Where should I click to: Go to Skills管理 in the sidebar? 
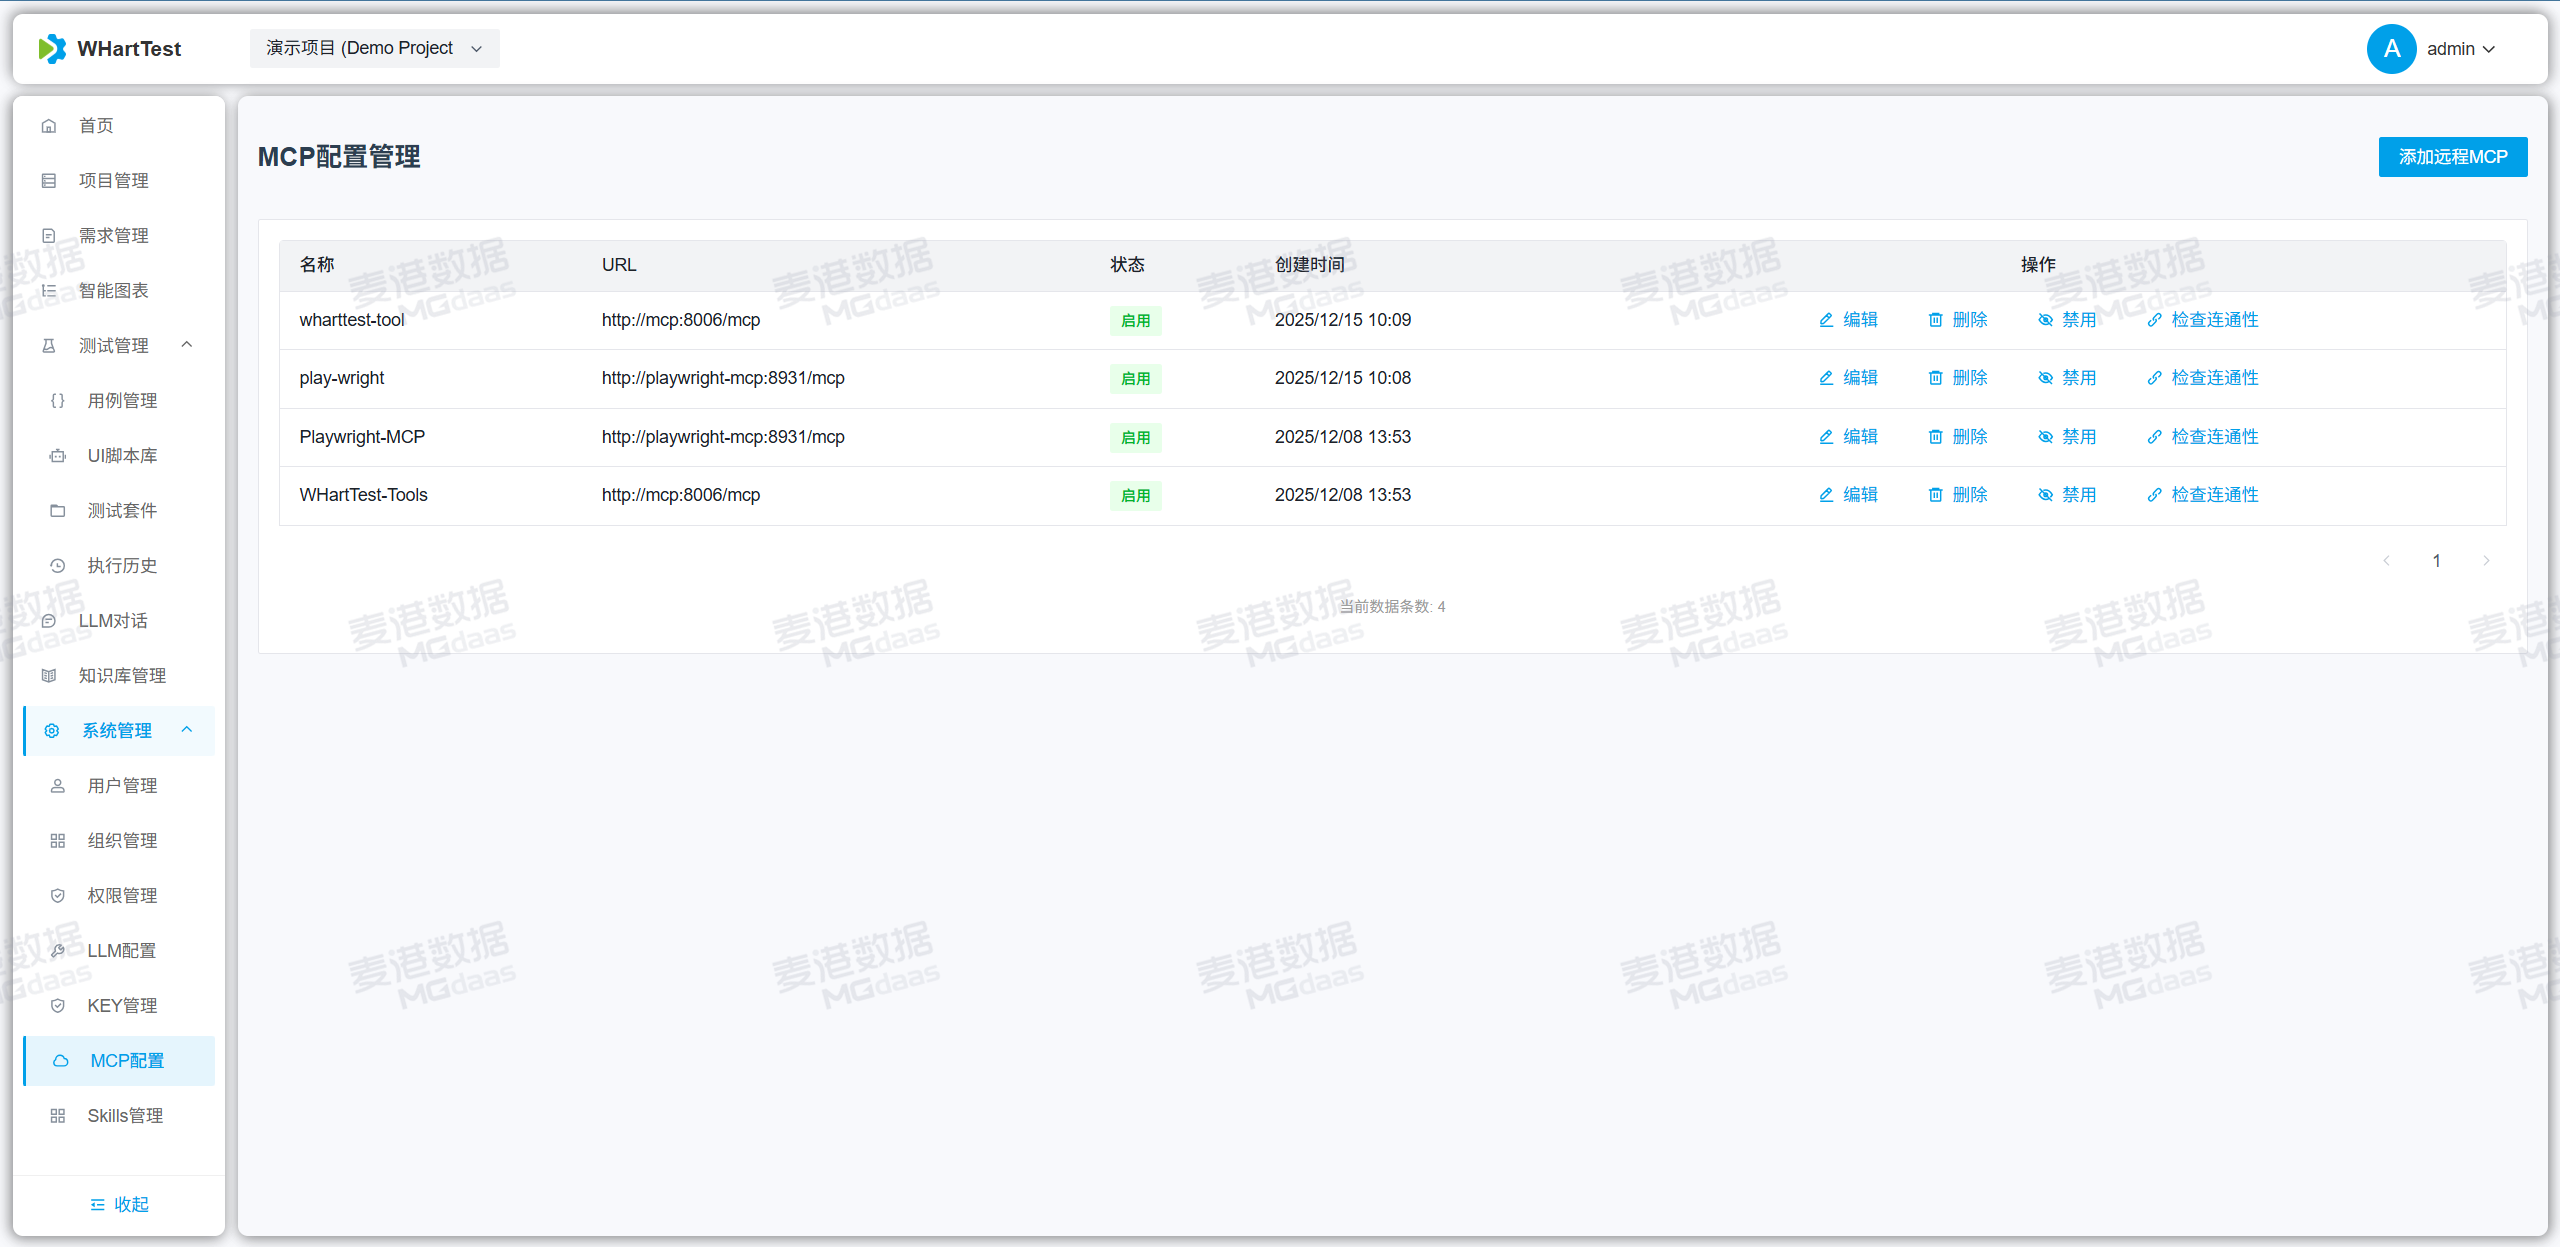tap(125, 1116)
